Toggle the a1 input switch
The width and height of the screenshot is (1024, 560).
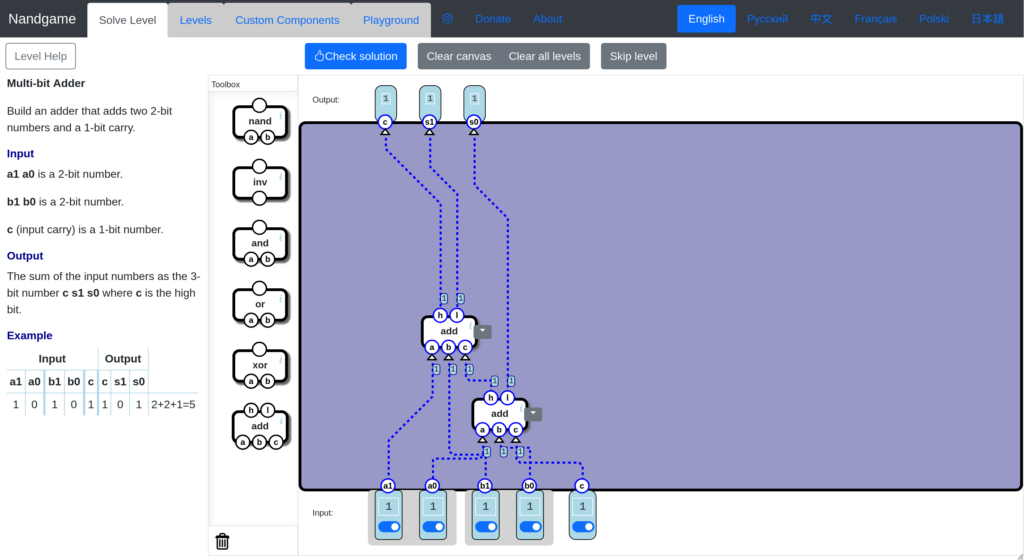[x=388, y=526]
